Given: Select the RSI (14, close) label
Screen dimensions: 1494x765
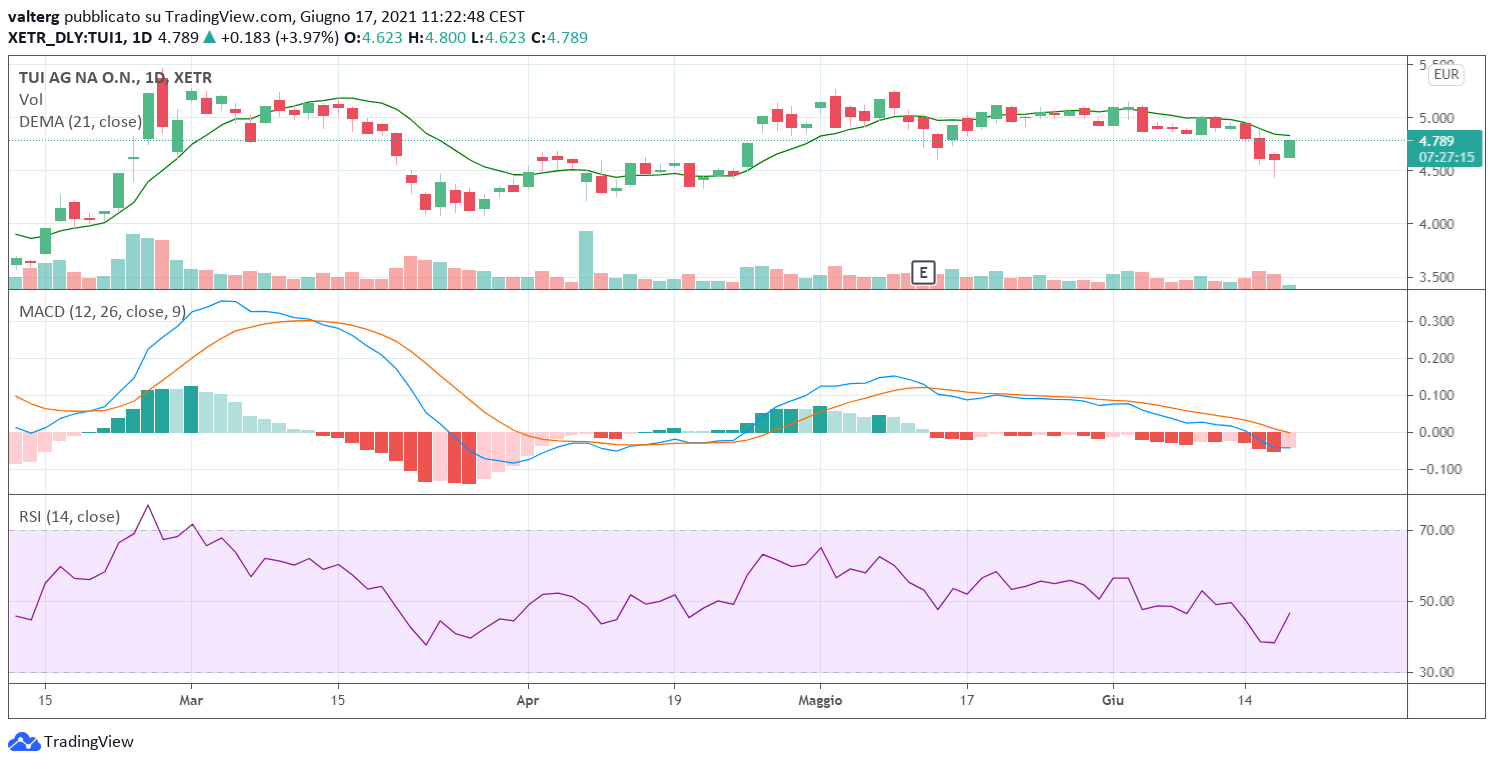Looking at the screenshot, I should pyautogui.click(x=69, y=517).
